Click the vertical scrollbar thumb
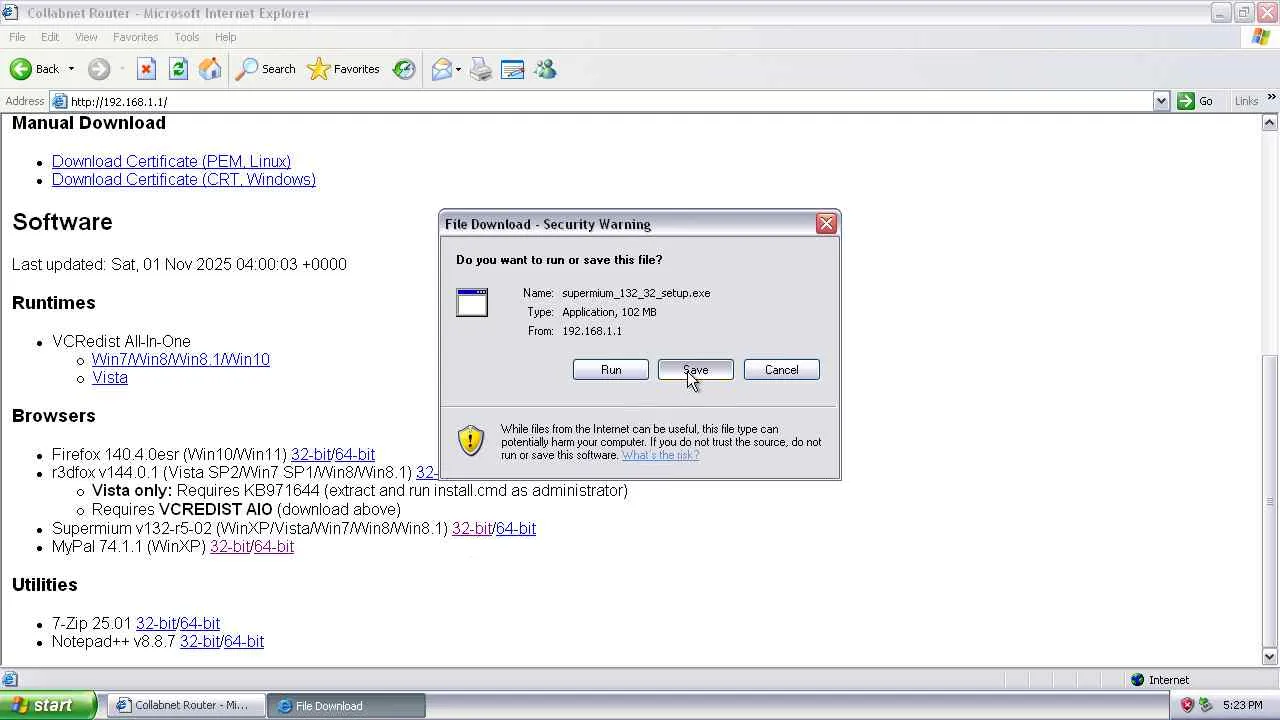 coord(1270,501)
